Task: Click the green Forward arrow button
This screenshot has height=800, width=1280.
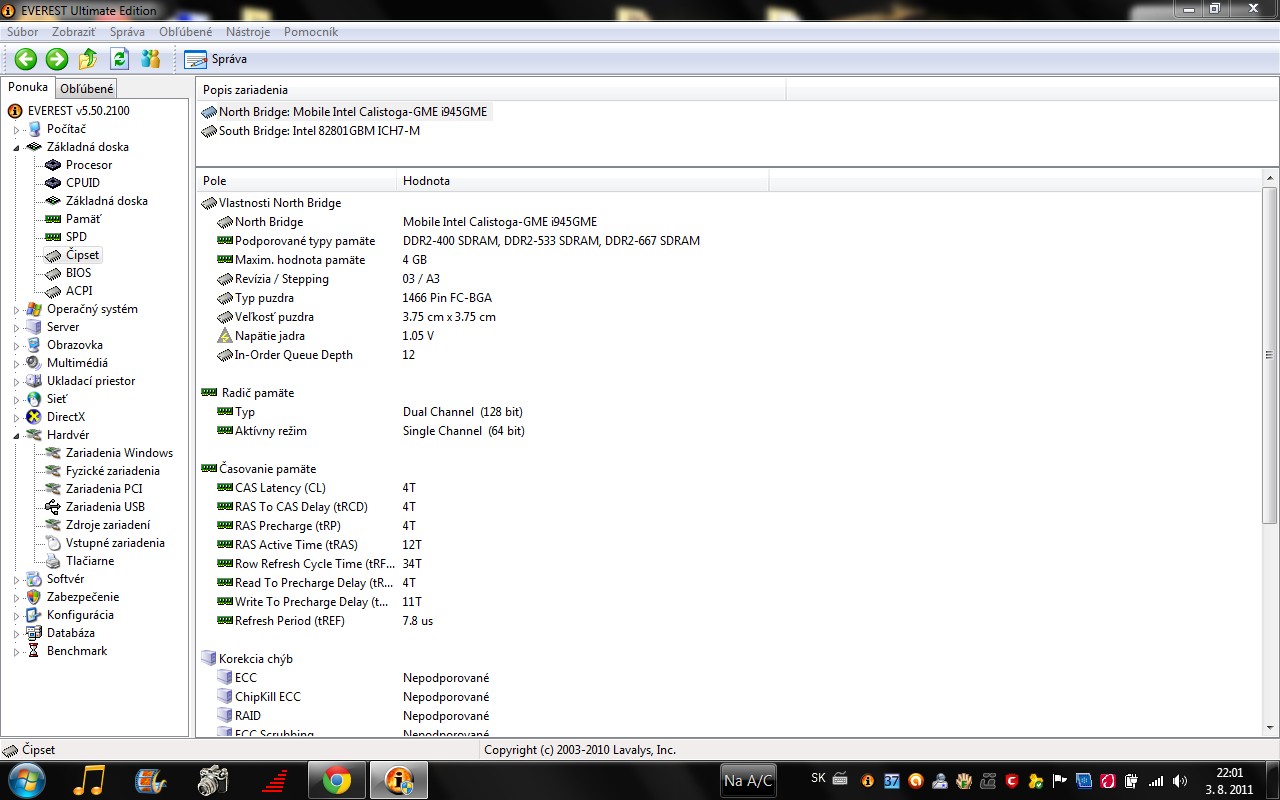Action: [57, 59]
